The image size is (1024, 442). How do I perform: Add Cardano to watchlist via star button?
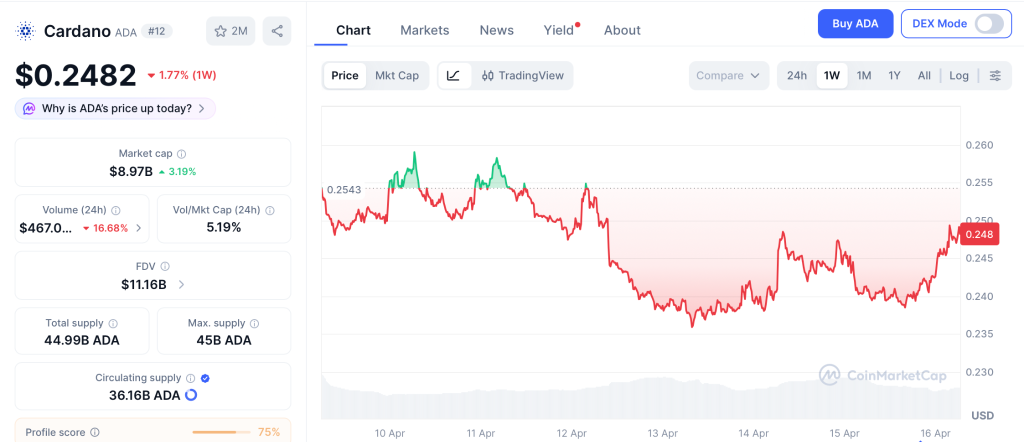230,31
